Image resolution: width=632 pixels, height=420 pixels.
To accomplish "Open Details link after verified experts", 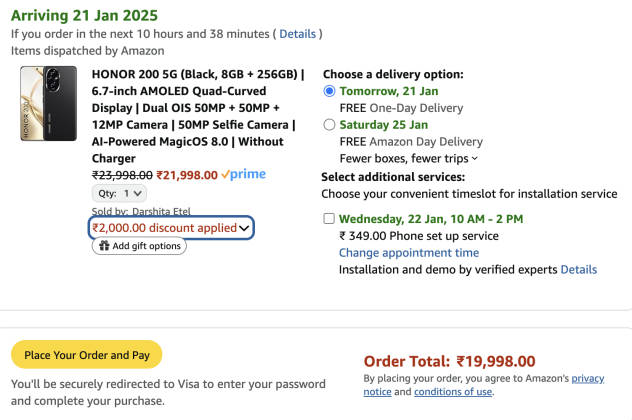I will click(578, 270).
